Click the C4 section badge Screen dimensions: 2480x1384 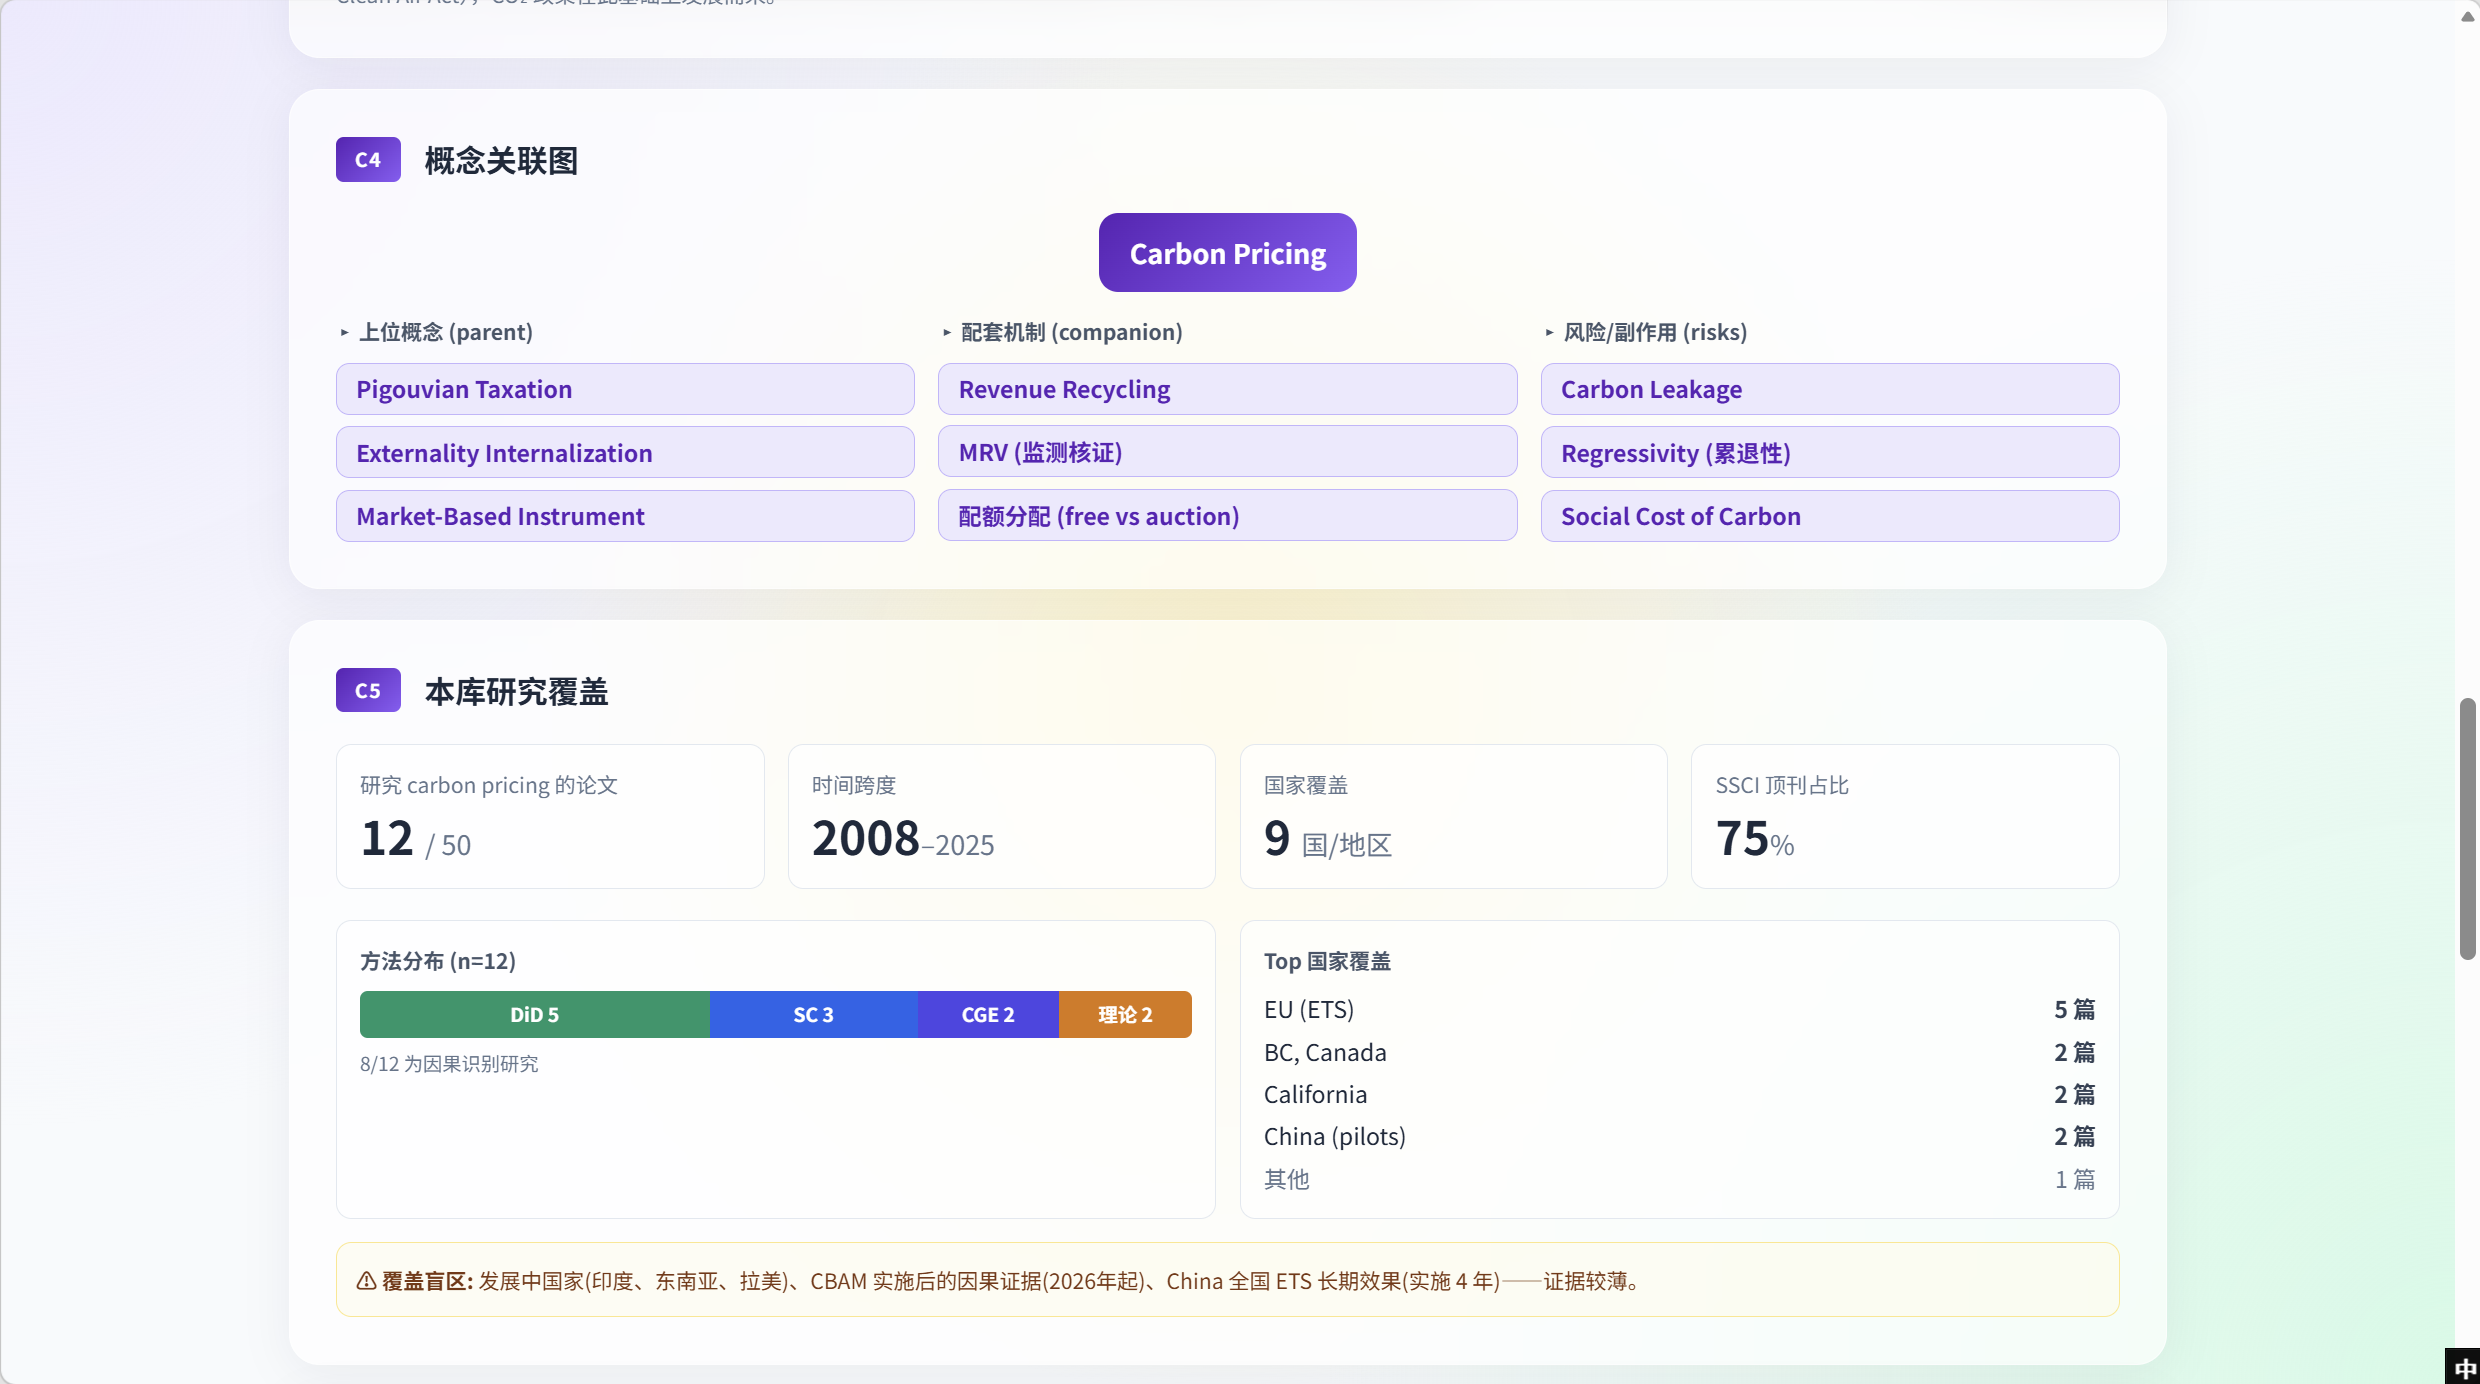click(x=368, y=160)
